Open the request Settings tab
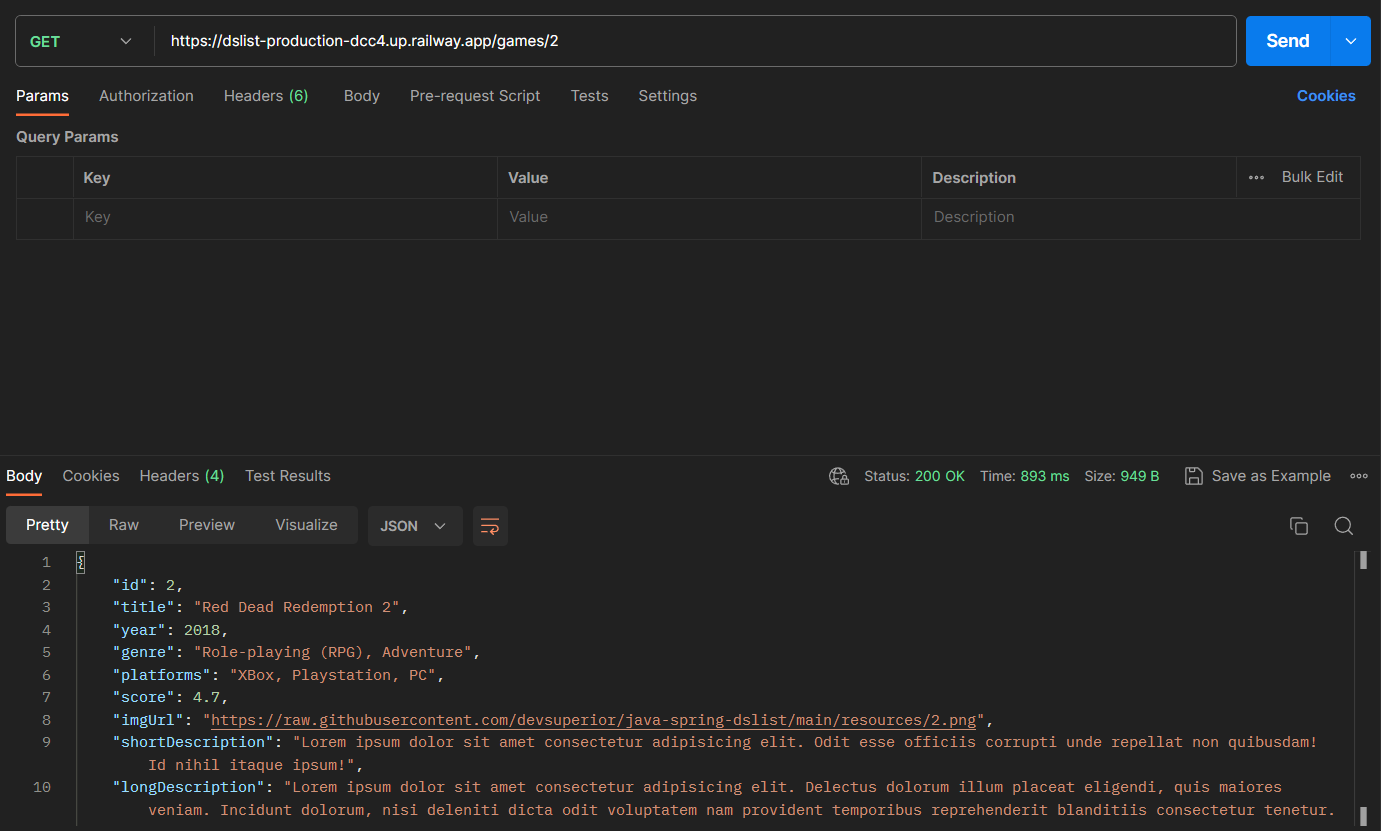Screen dimensions: 1381x831 667,96
